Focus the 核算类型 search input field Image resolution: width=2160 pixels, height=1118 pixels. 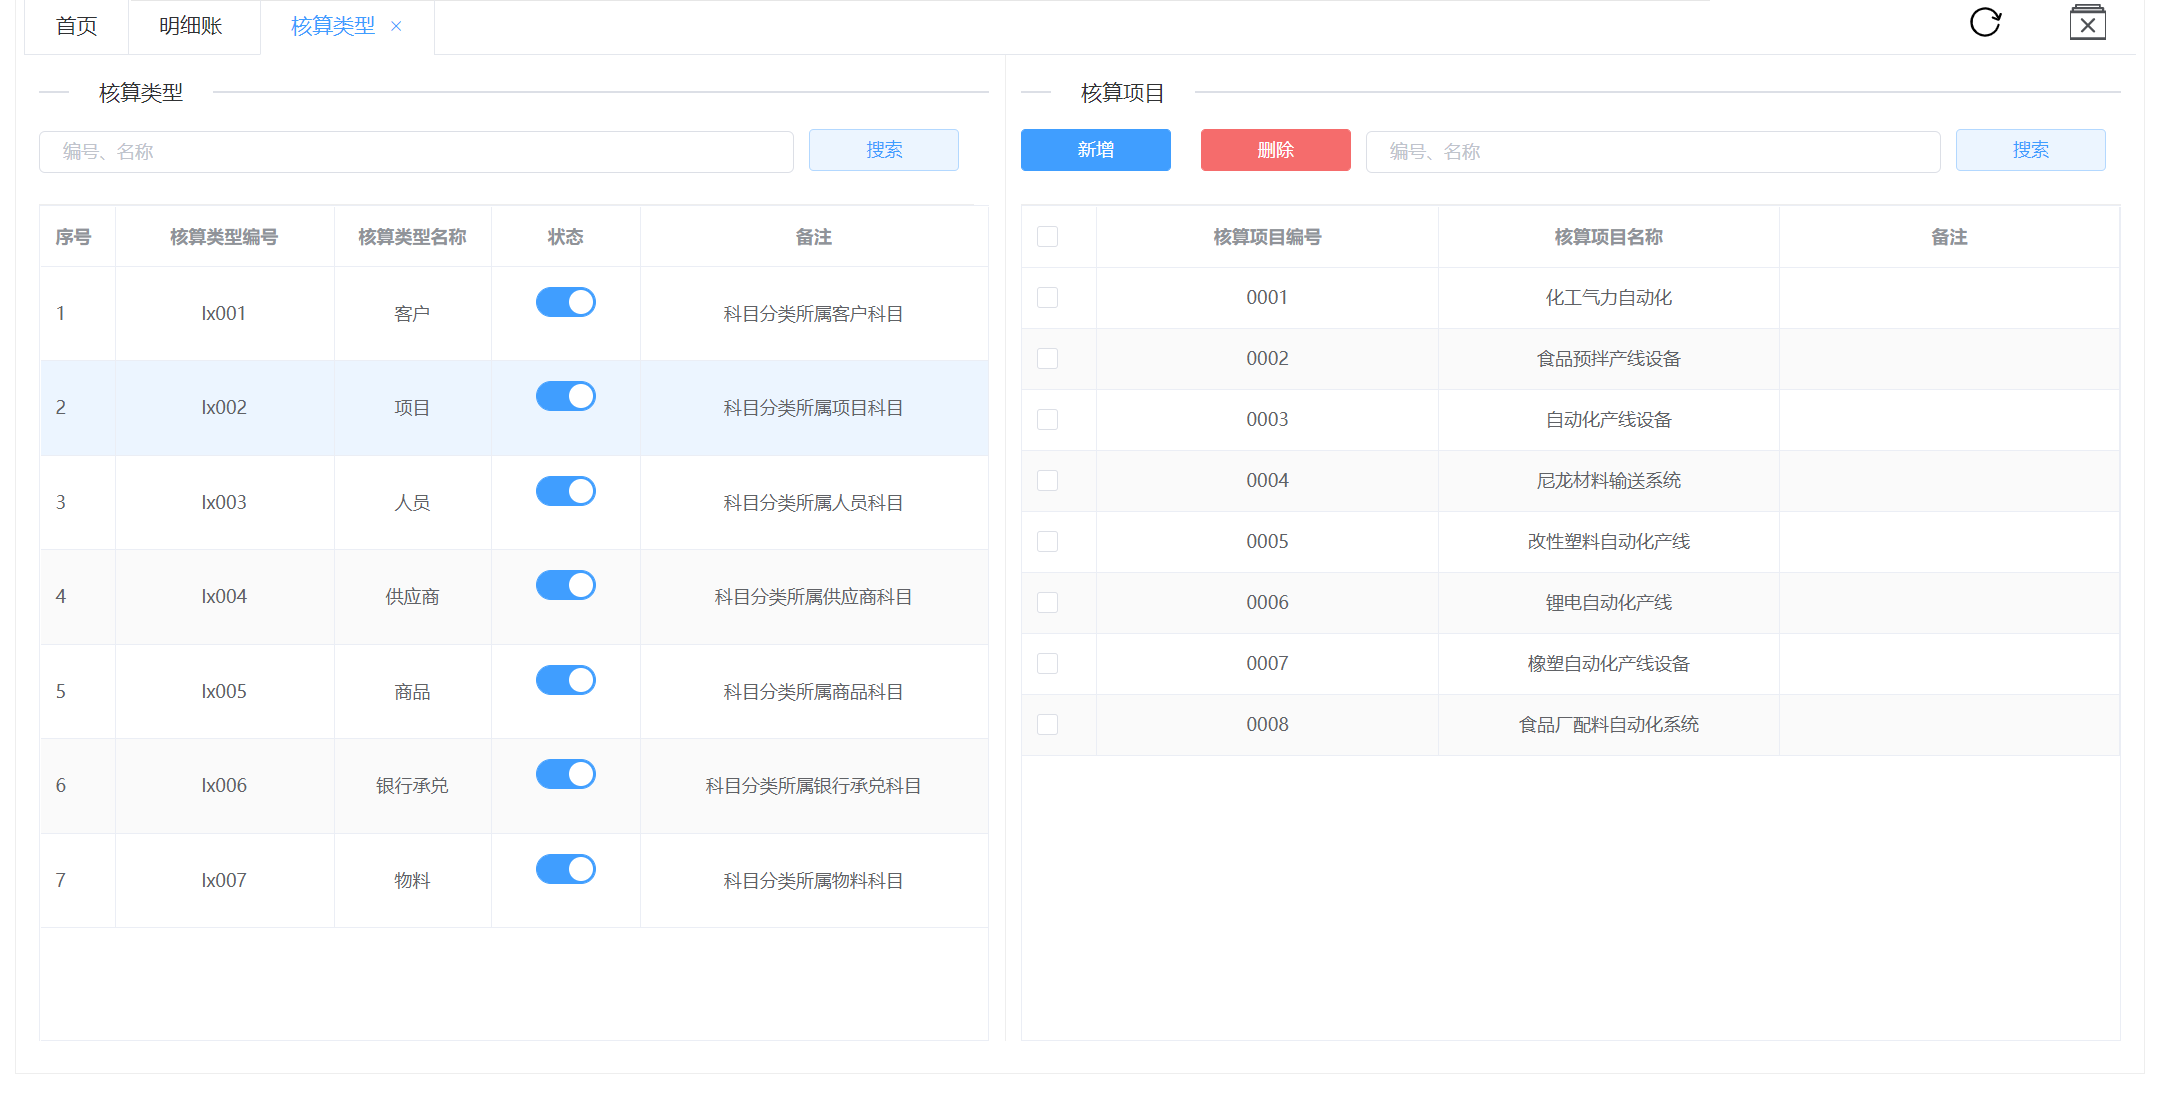(415, 152)
